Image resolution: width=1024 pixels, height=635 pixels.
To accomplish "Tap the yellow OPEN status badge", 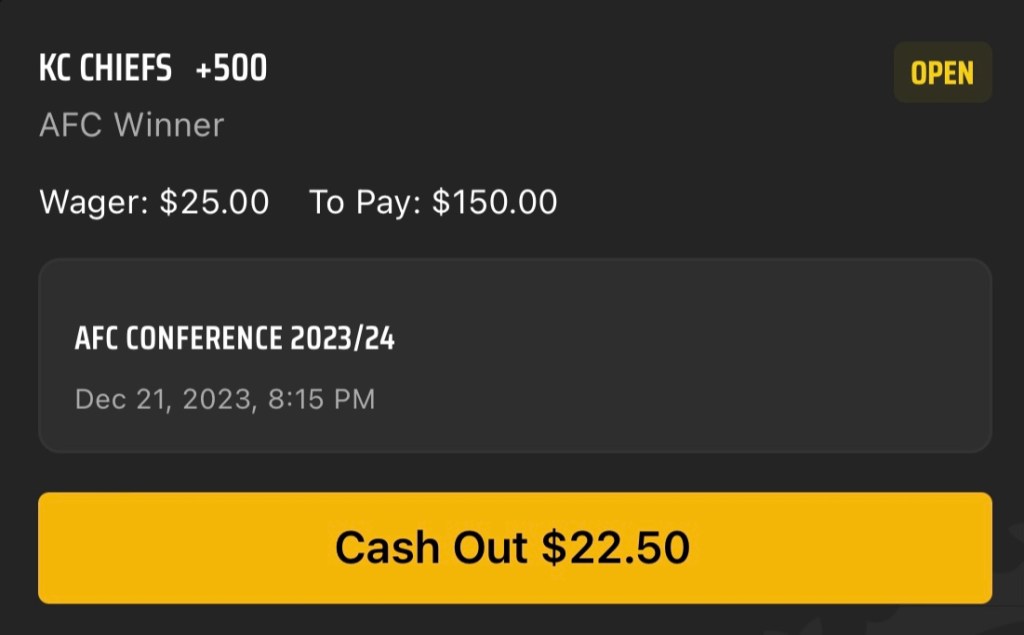I will [942, 73].
